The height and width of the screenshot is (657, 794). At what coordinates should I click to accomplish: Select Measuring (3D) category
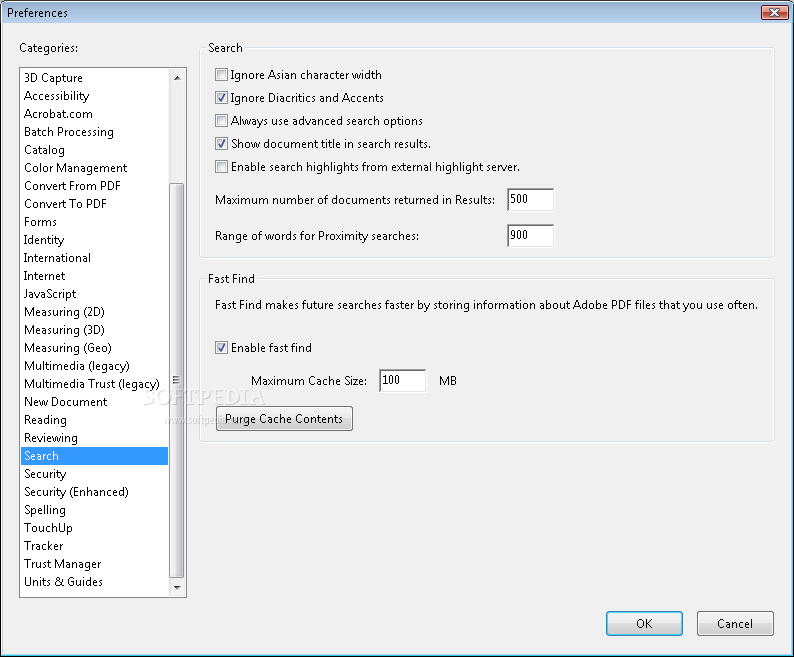pos(94,330)
